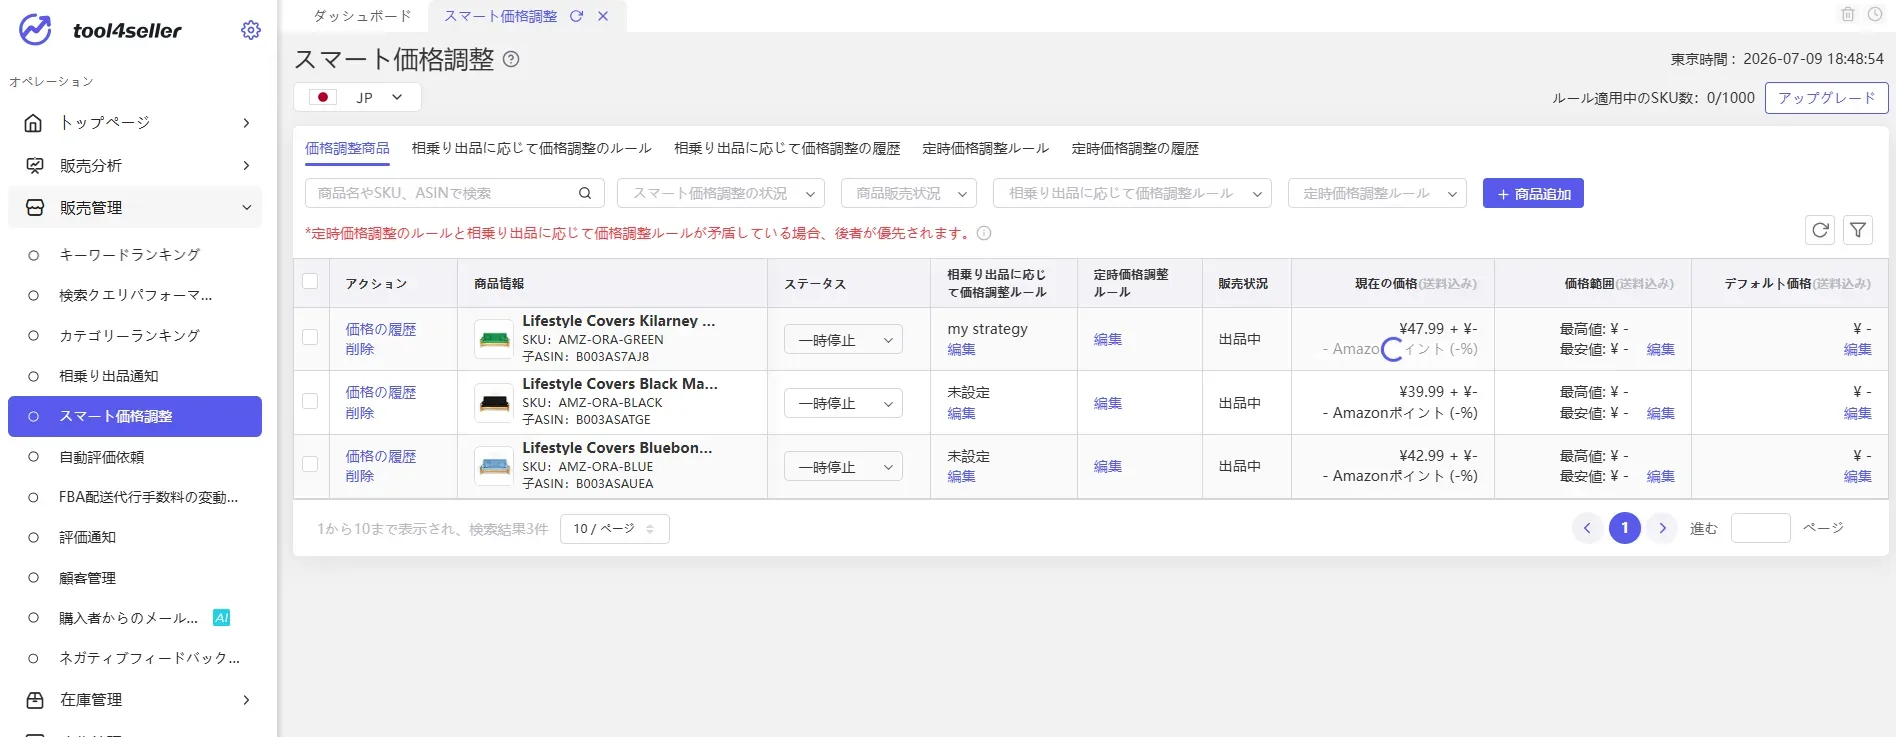Open キーワードランキング in sidebar
1896x737 pixels.
coord(130,255)
